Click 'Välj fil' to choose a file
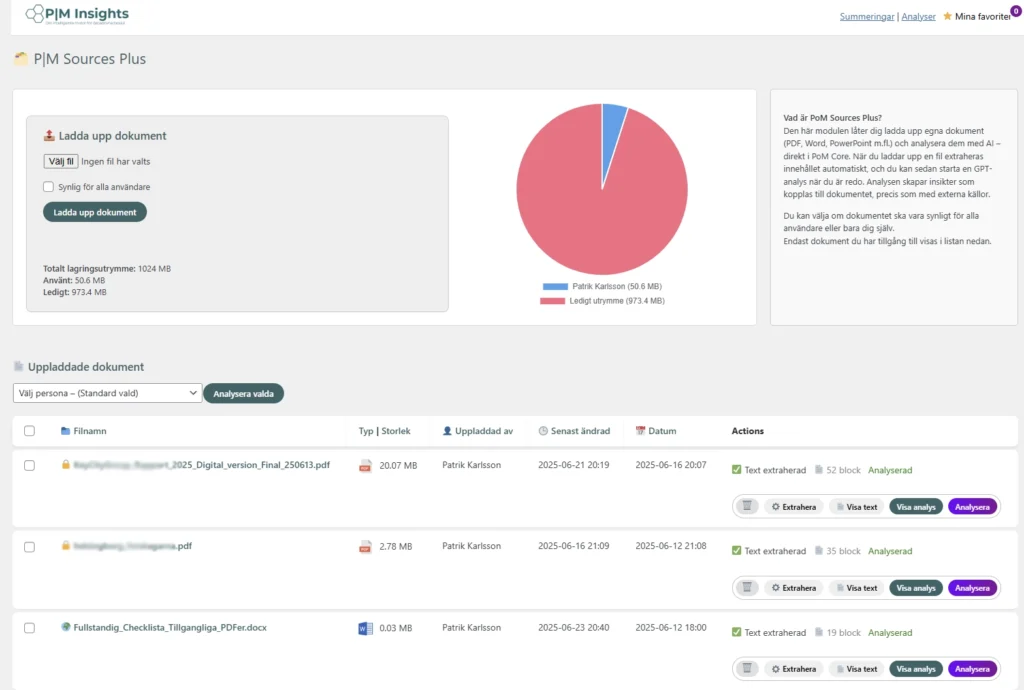1024x690 pixels. [x=60, y=161]
